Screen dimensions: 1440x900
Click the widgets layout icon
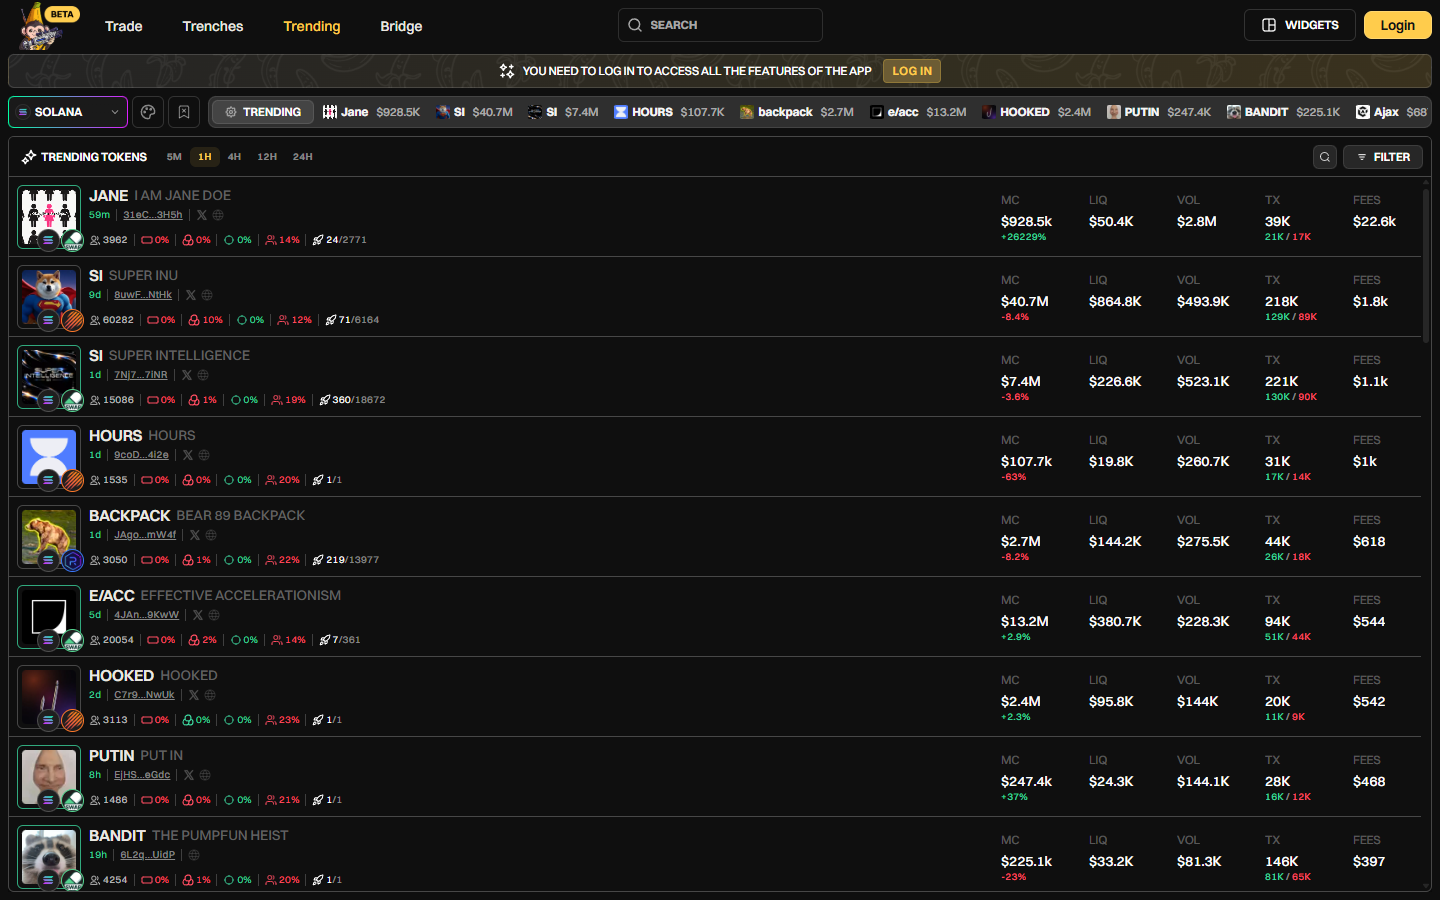coord(1269,25)
